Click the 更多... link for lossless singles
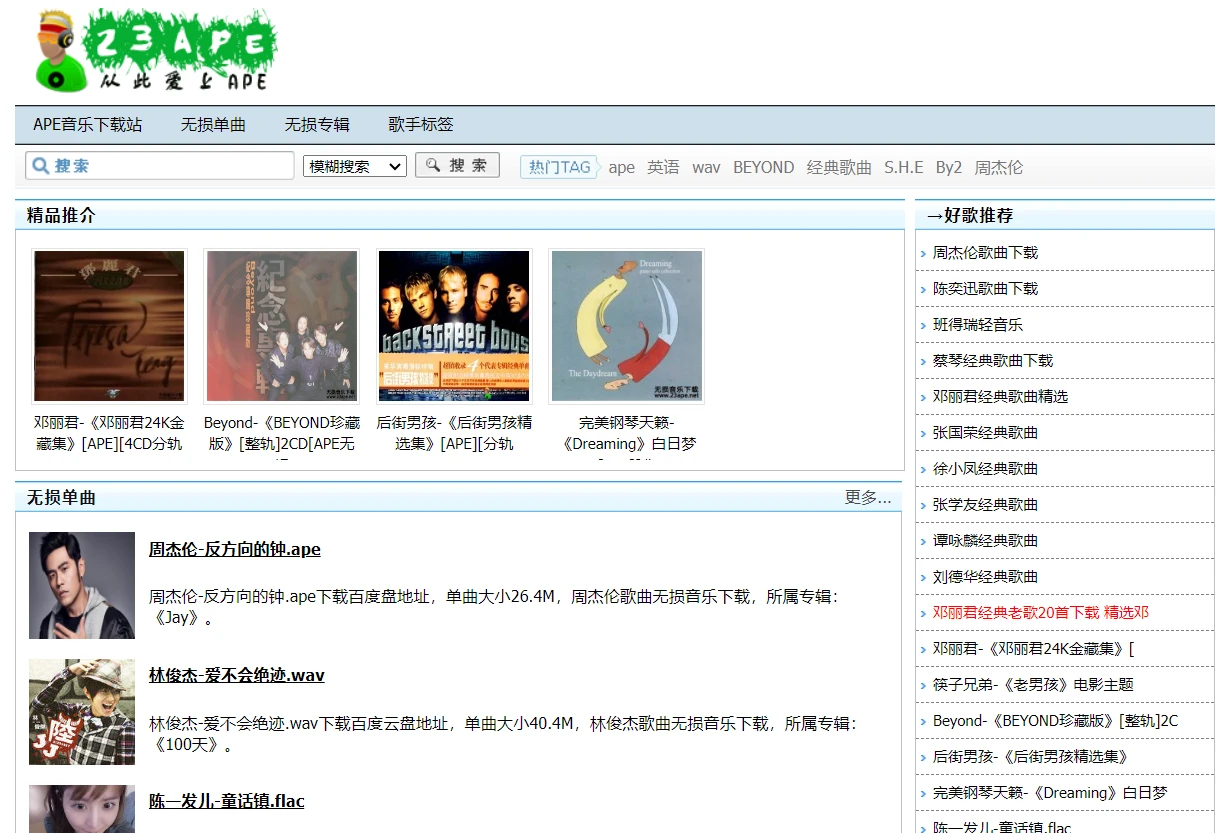This screenshot has height=833, width=1217. point(867,497)
